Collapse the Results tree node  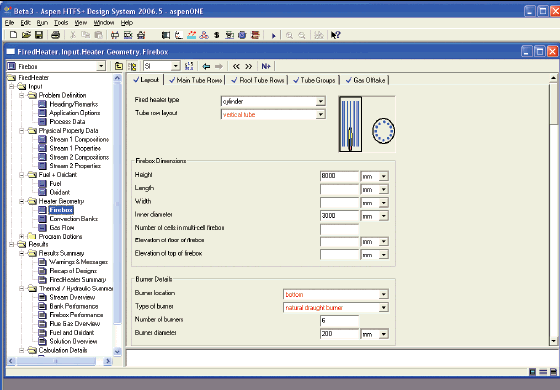pos(12,244)
